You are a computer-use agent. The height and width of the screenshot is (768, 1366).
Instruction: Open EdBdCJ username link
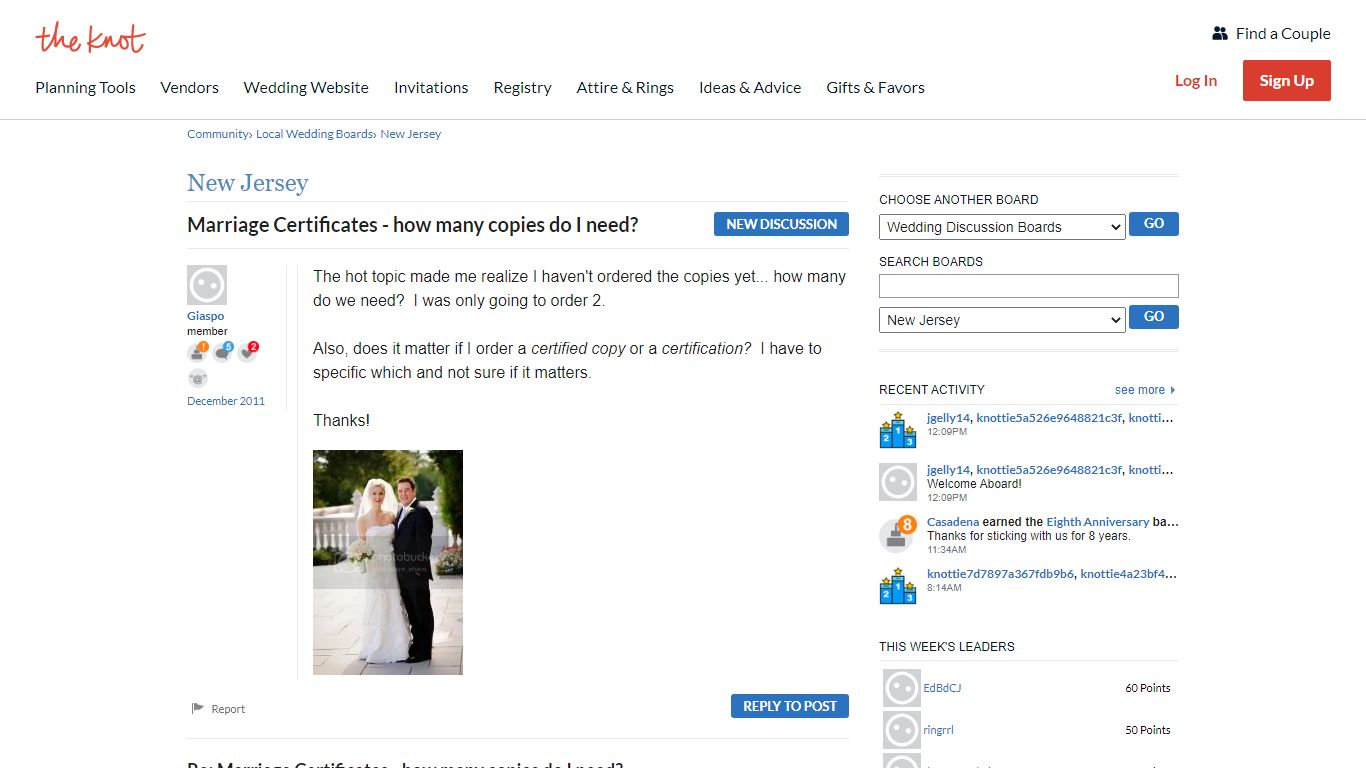point(942,688)
